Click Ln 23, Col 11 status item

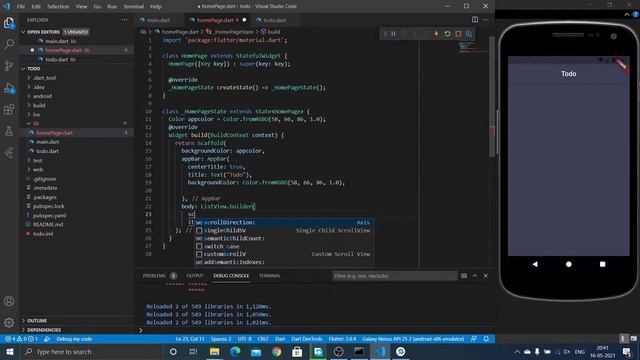(x=190, y=339)
